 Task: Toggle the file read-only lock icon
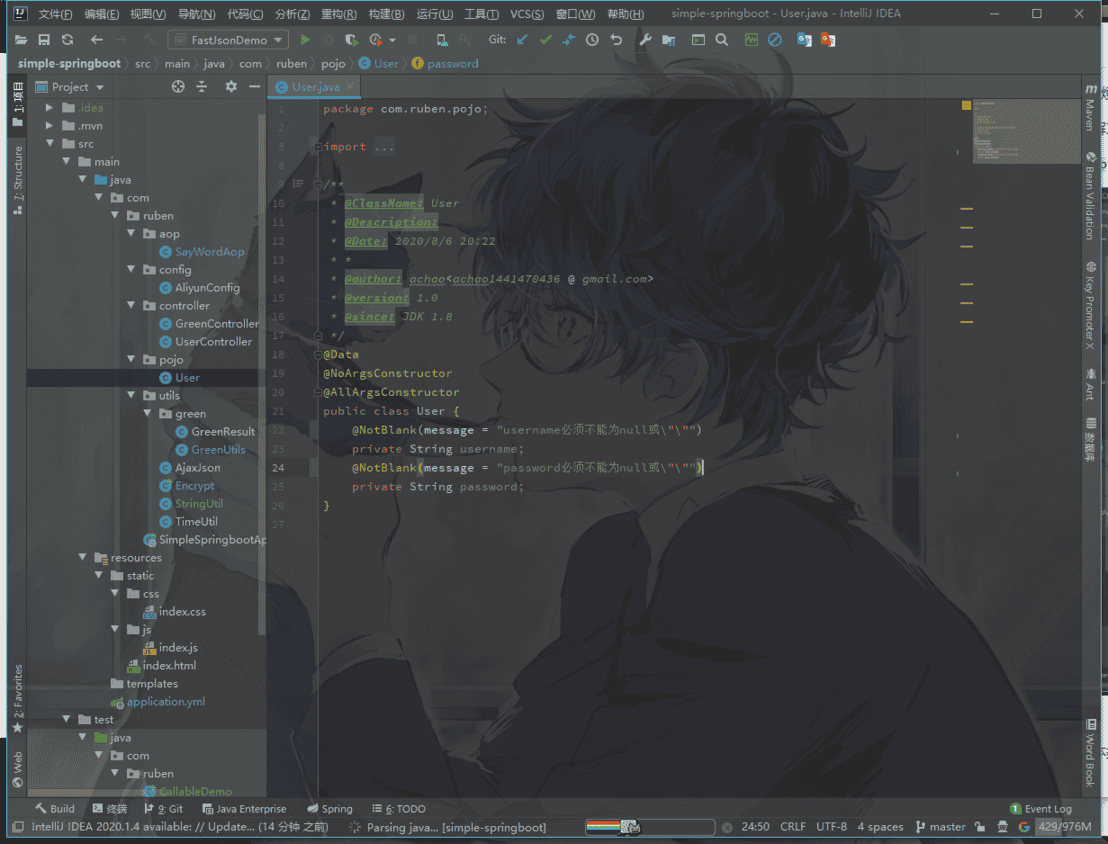click(980, 827)
